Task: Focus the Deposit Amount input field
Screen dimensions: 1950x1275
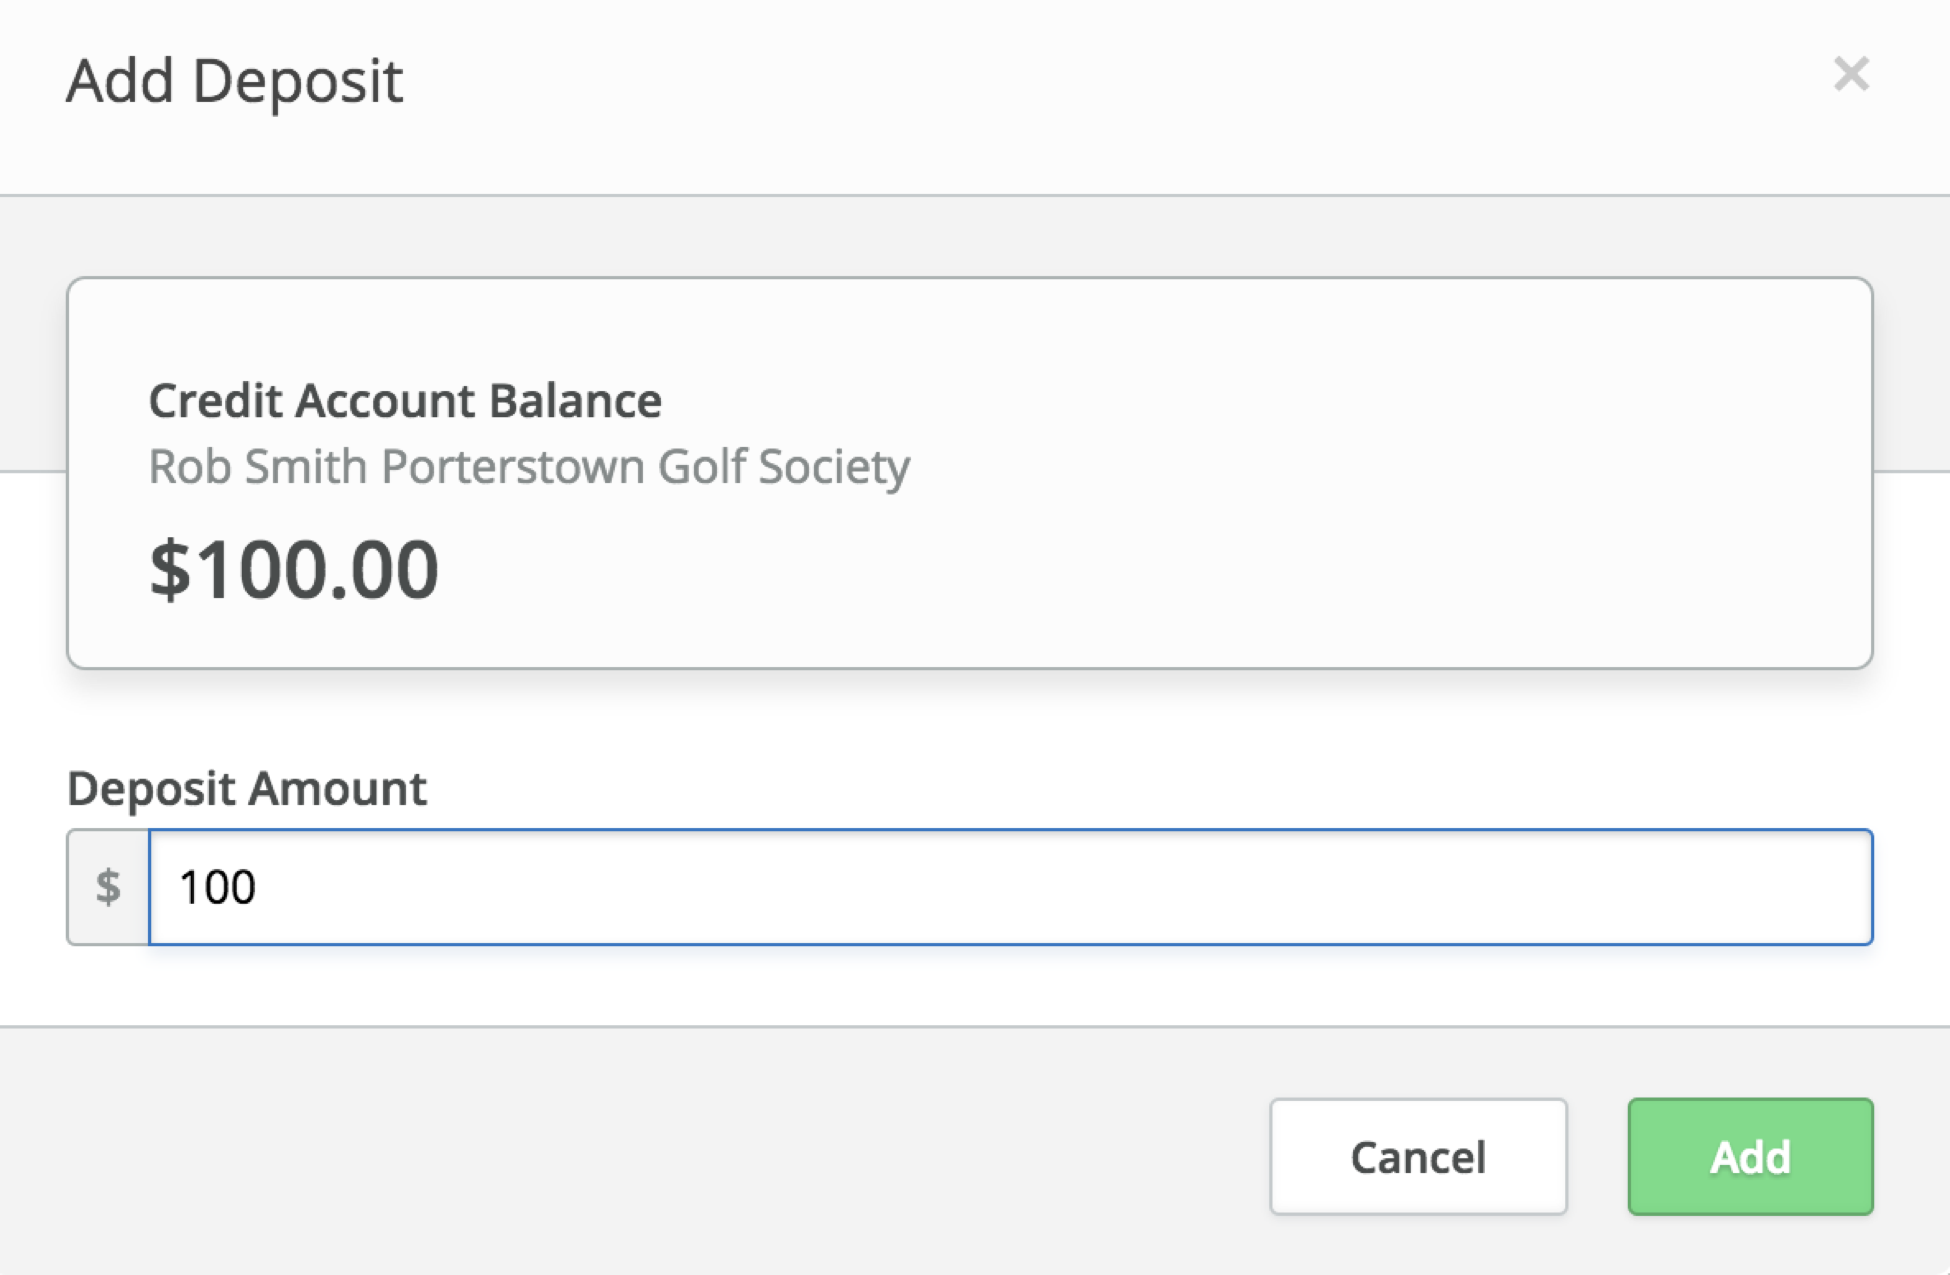Action: (x=1010, y=887)
